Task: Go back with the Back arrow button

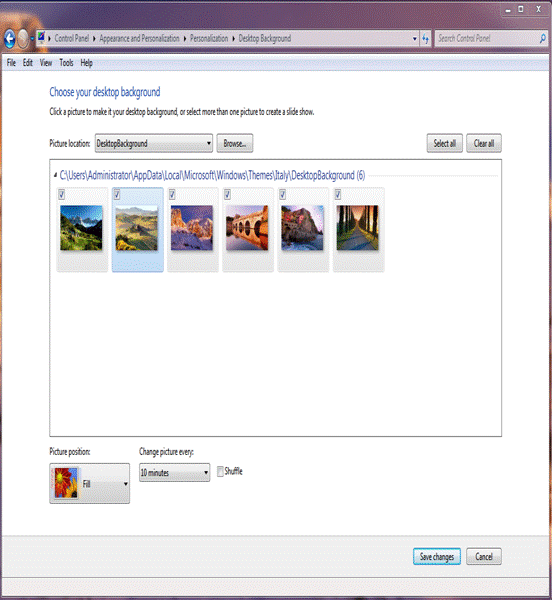Action: tap(10, 39)
